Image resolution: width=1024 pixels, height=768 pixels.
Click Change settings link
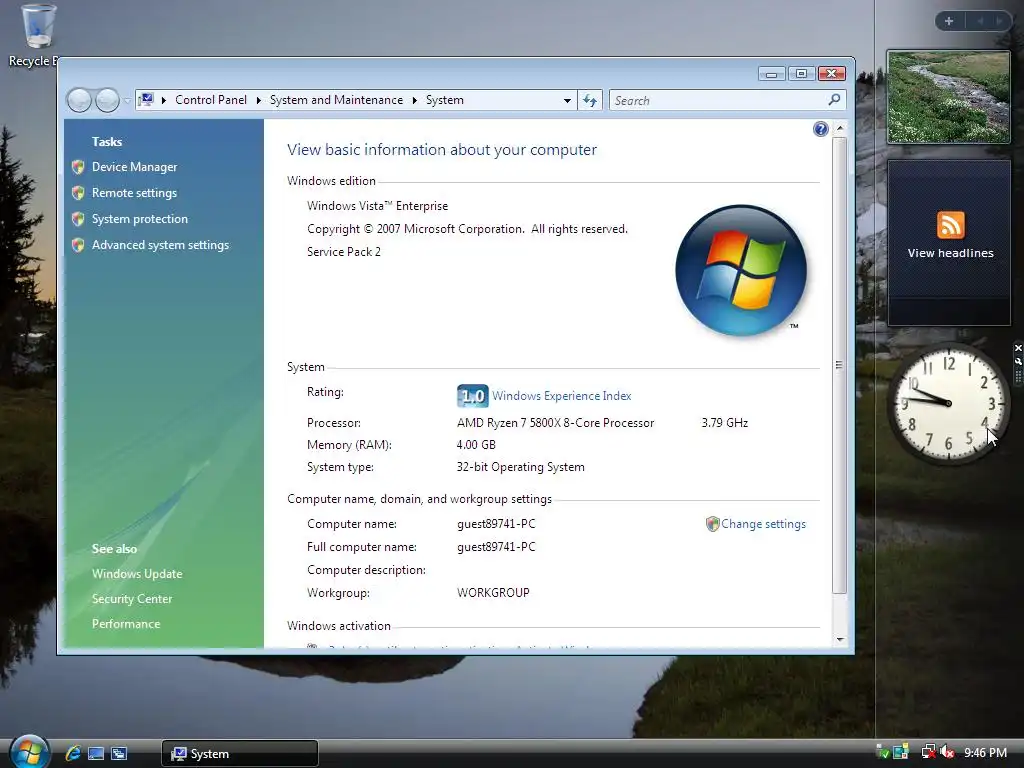point(763,524)
